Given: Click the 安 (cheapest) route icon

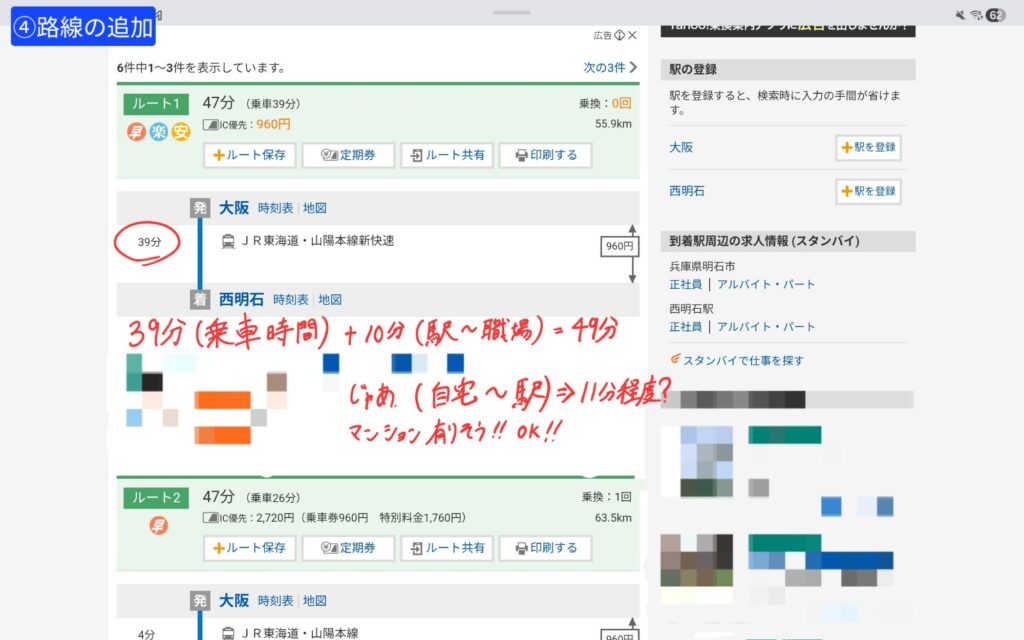Looking at the screenshot, I should point(180,131).
